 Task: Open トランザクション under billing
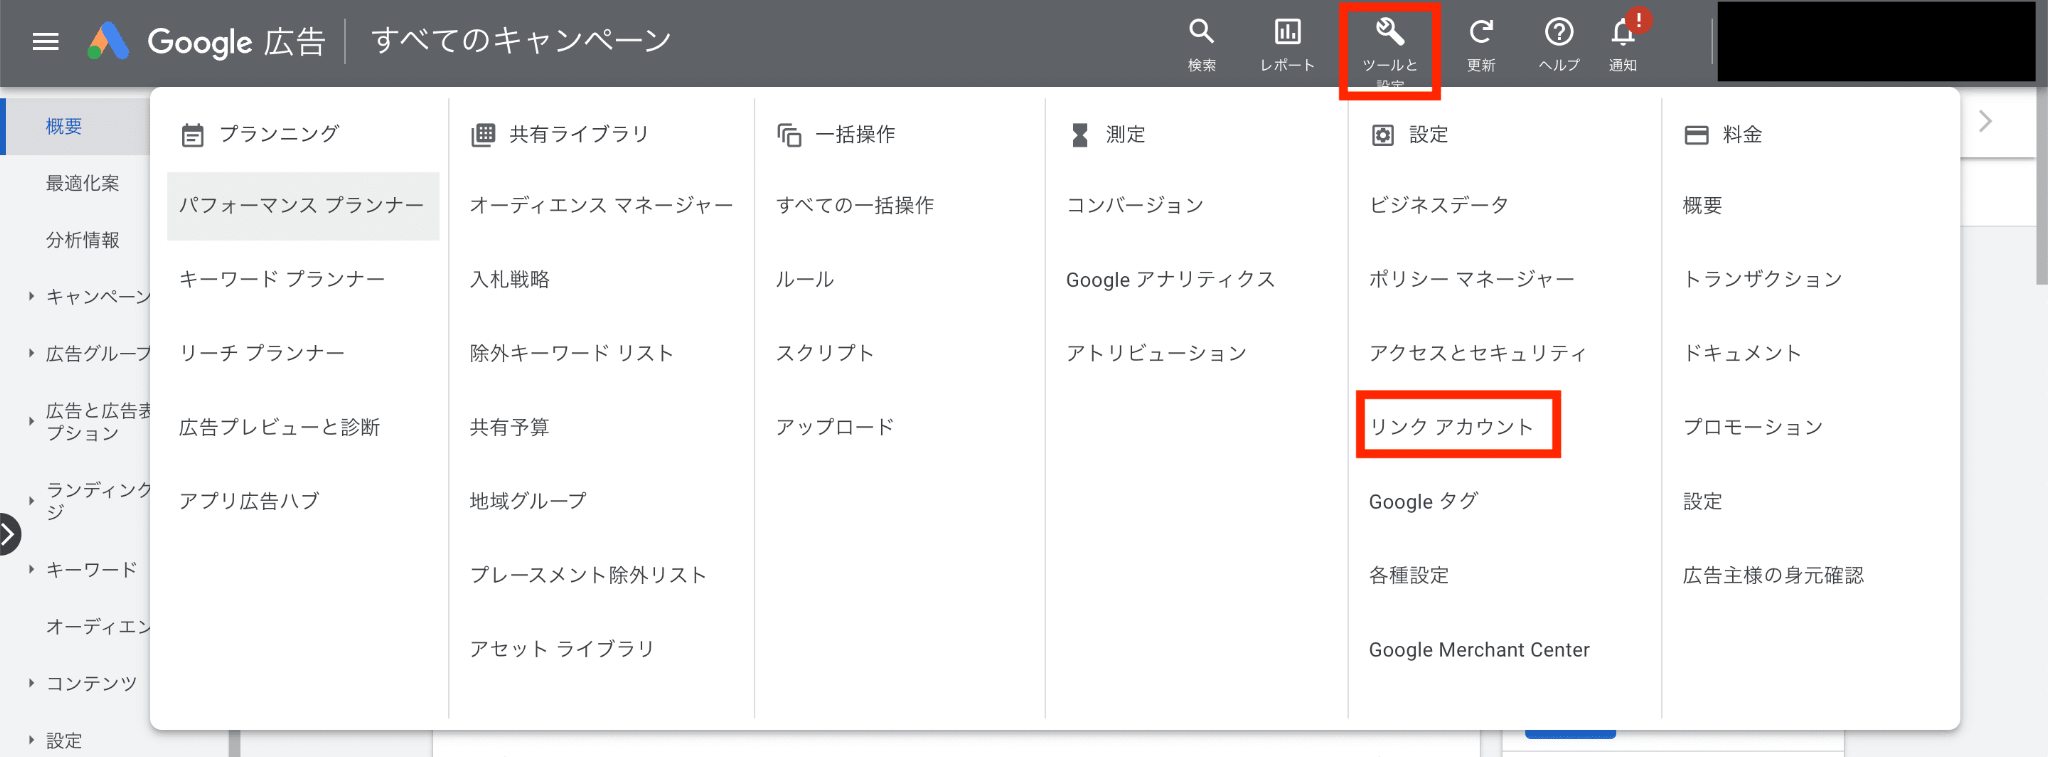pos(1762,279)
